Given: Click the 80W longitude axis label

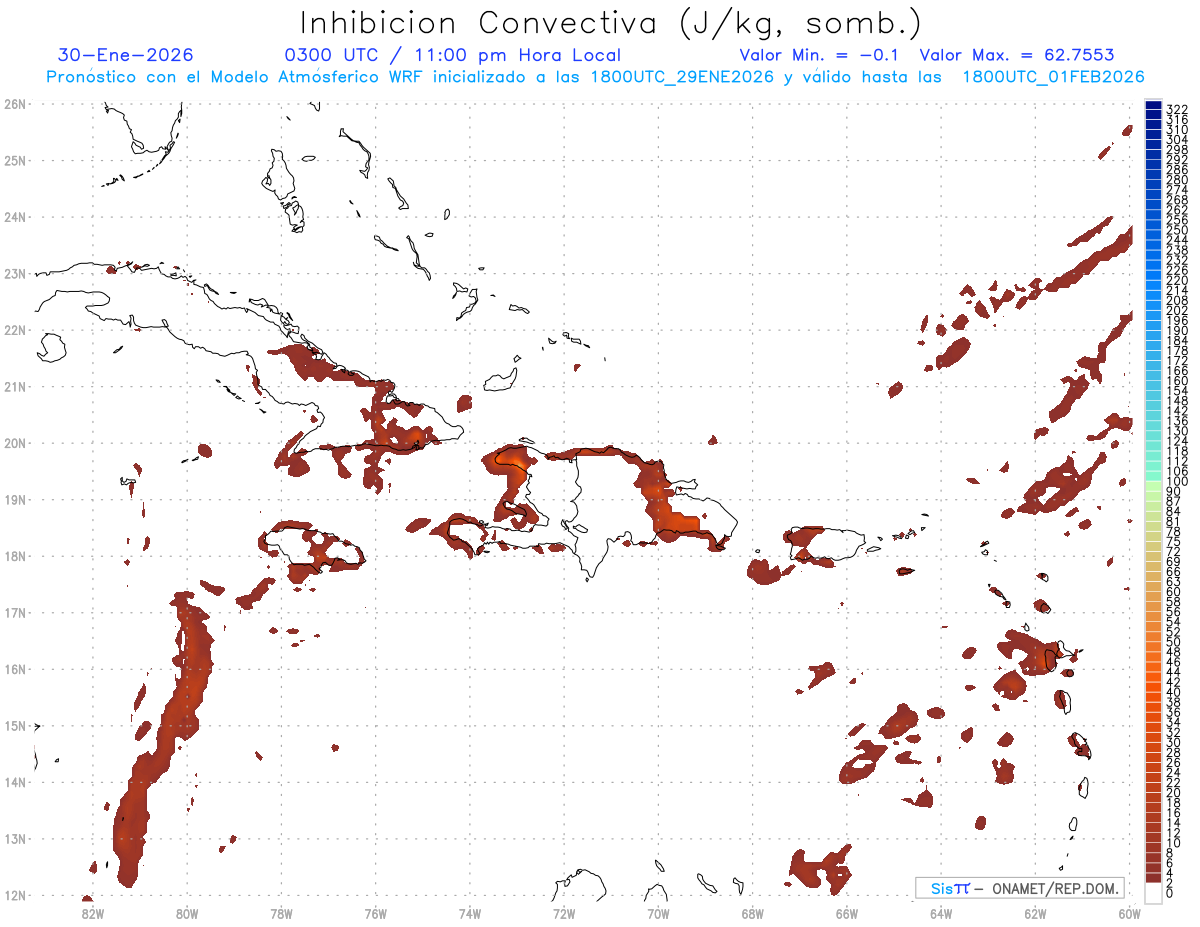Looking at the screenshot, I should pos(187,913).
